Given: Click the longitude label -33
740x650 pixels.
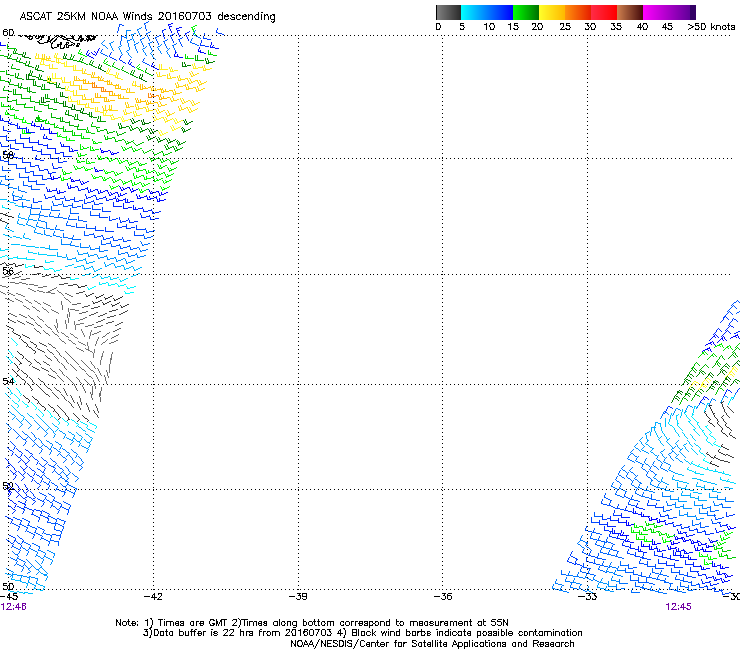Looking at the screenshot, I should [x=588, y=597].
